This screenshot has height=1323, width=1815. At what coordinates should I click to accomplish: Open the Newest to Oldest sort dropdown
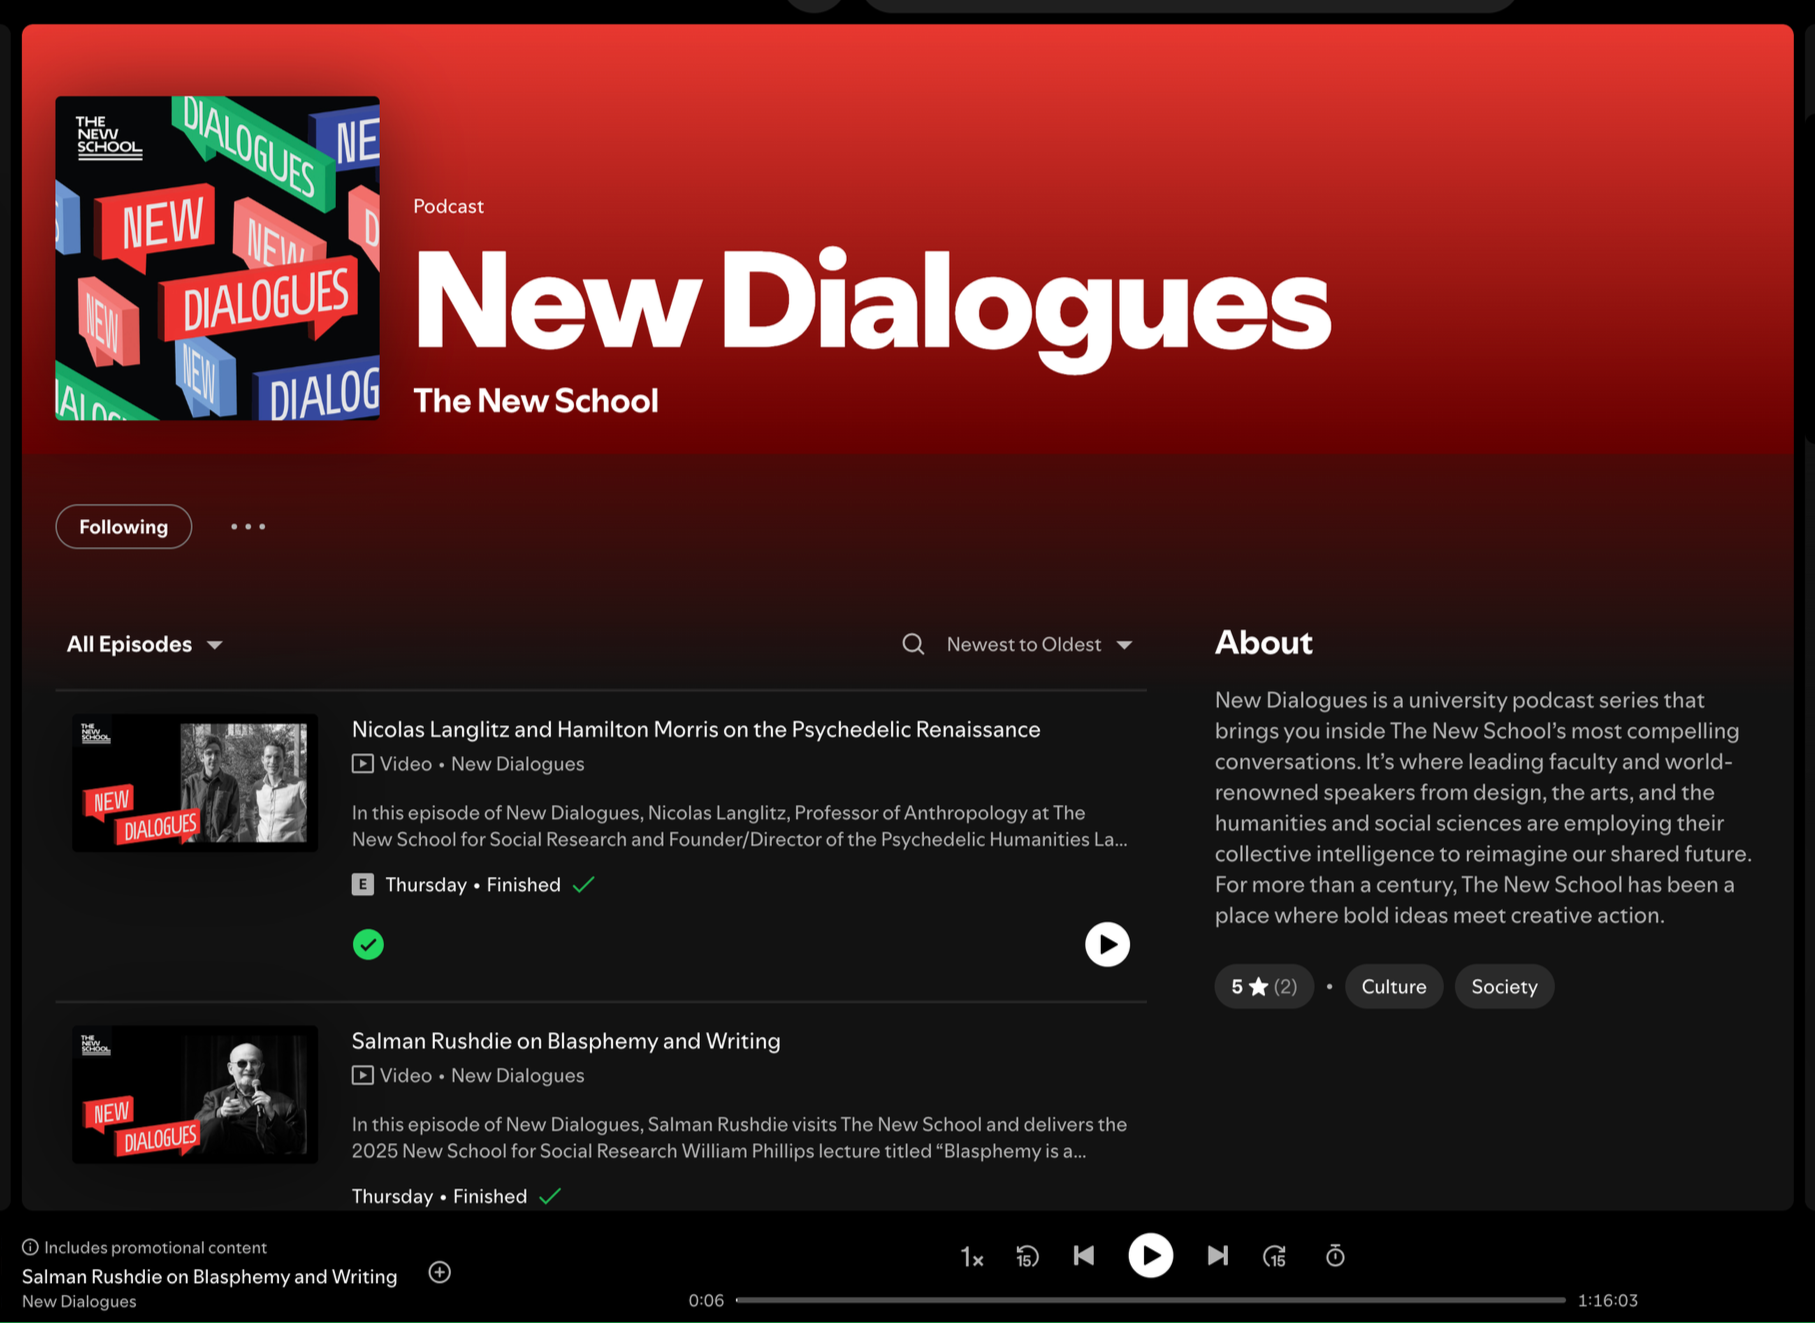point(1040,644)
